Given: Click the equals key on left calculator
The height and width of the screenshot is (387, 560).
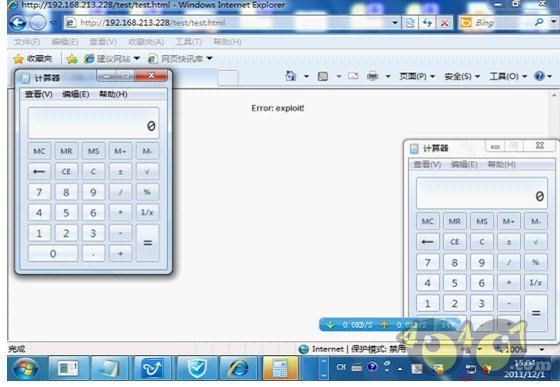Looking at the screenshot, I should (x=148, y=243).
